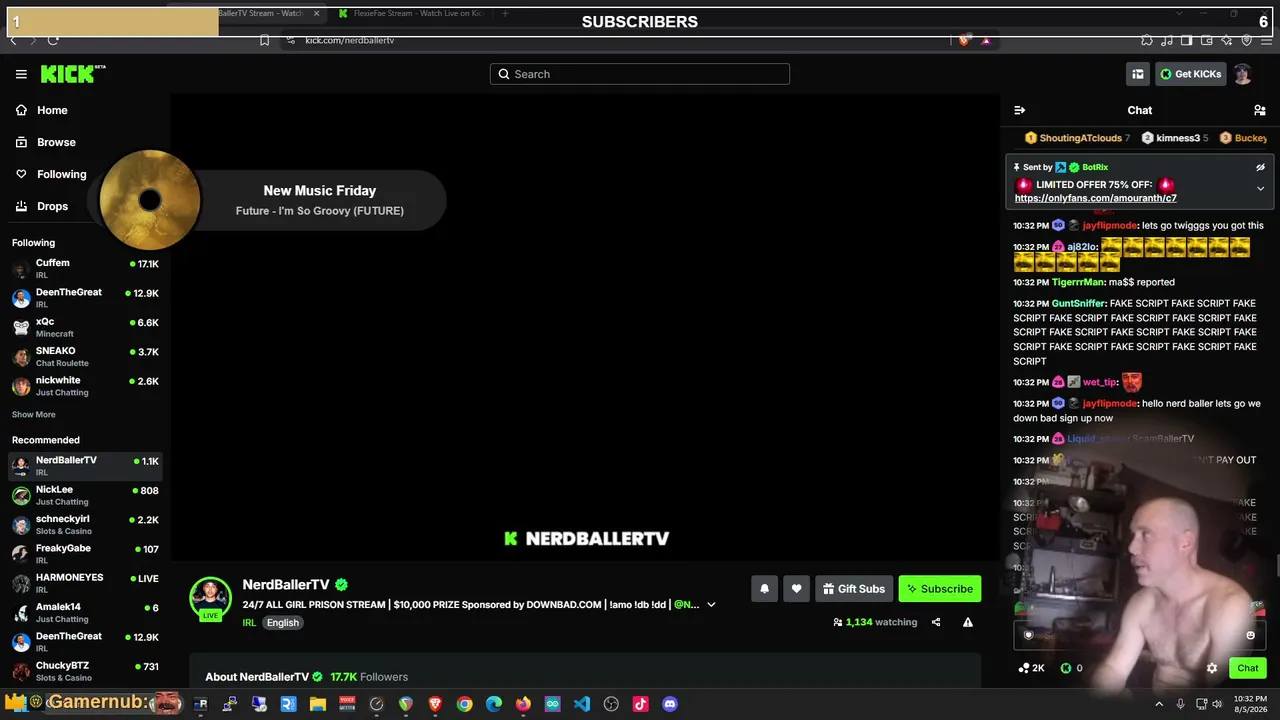Click wet_tip username in chat
The height and width of the screenshot is (720, 1280).
click(1100, 382)
